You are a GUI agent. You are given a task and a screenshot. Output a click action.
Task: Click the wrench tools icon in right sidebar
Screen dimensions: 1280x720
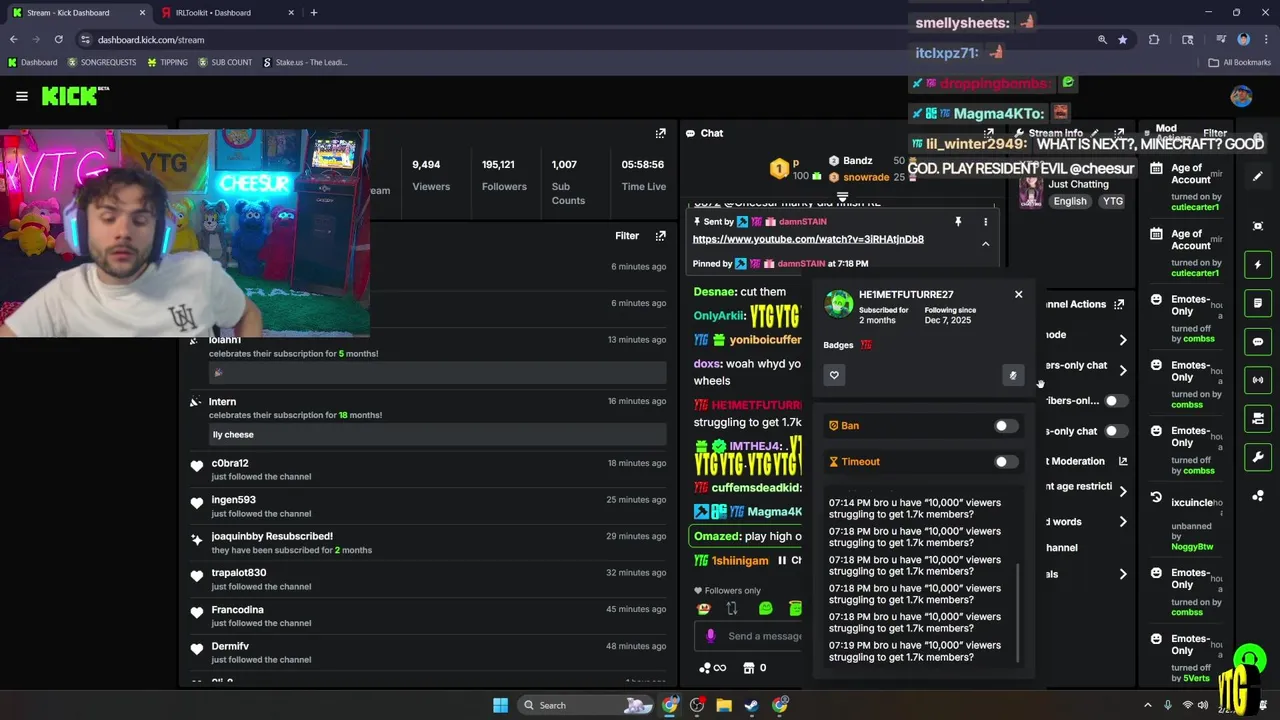[x=1258, y=457]
